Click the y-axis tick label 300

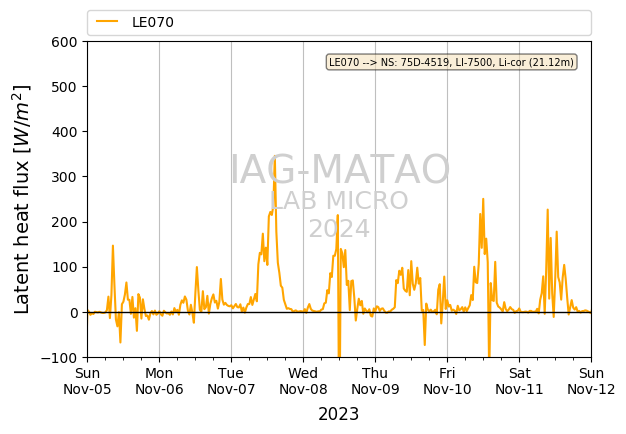pos(64,177)
